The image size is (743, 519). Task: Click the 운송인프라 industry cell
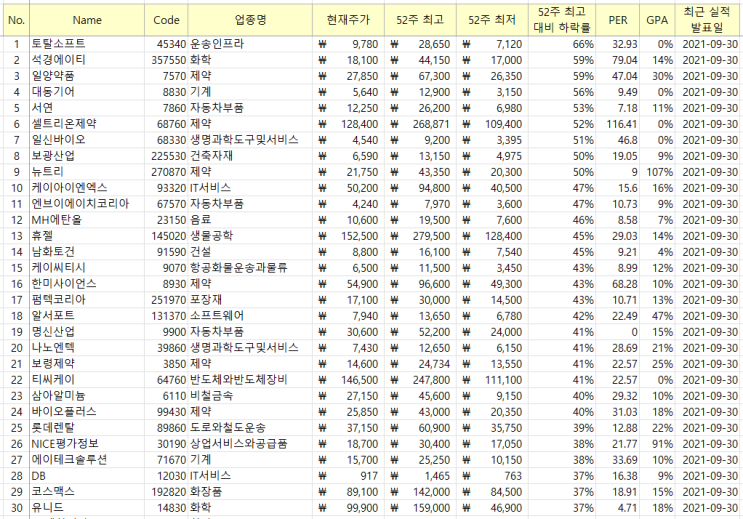250,44
